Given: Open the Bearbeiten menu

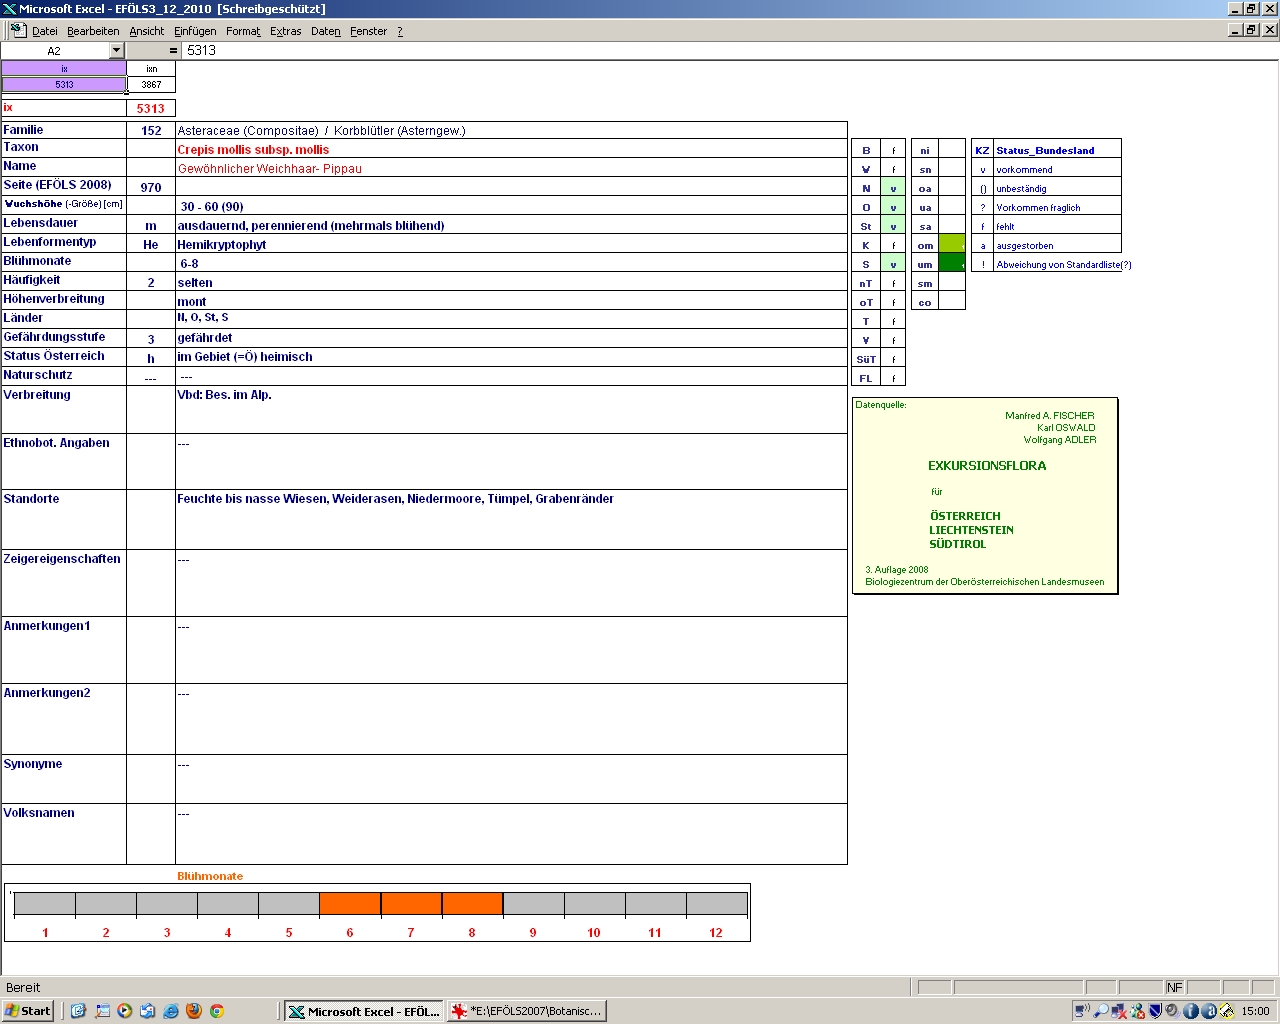Looking at the screenshot, I should (x=93, y=31).
